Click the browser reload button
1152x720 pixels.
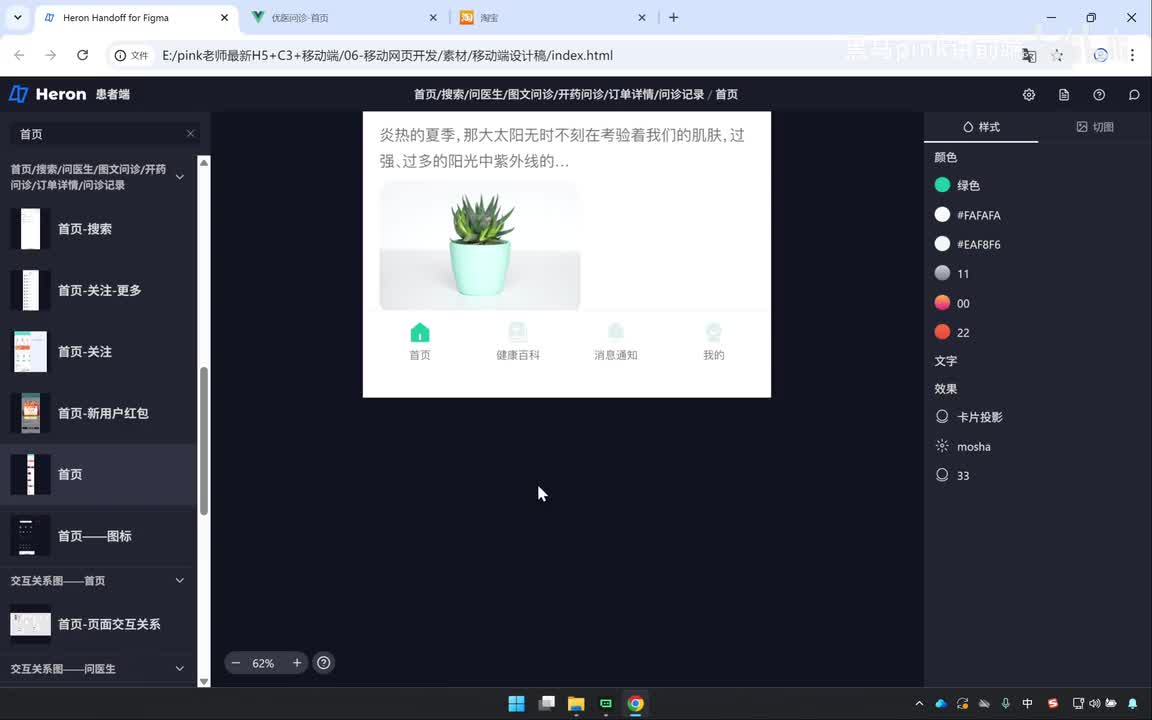pyautogui.click(x=82, y=55)
